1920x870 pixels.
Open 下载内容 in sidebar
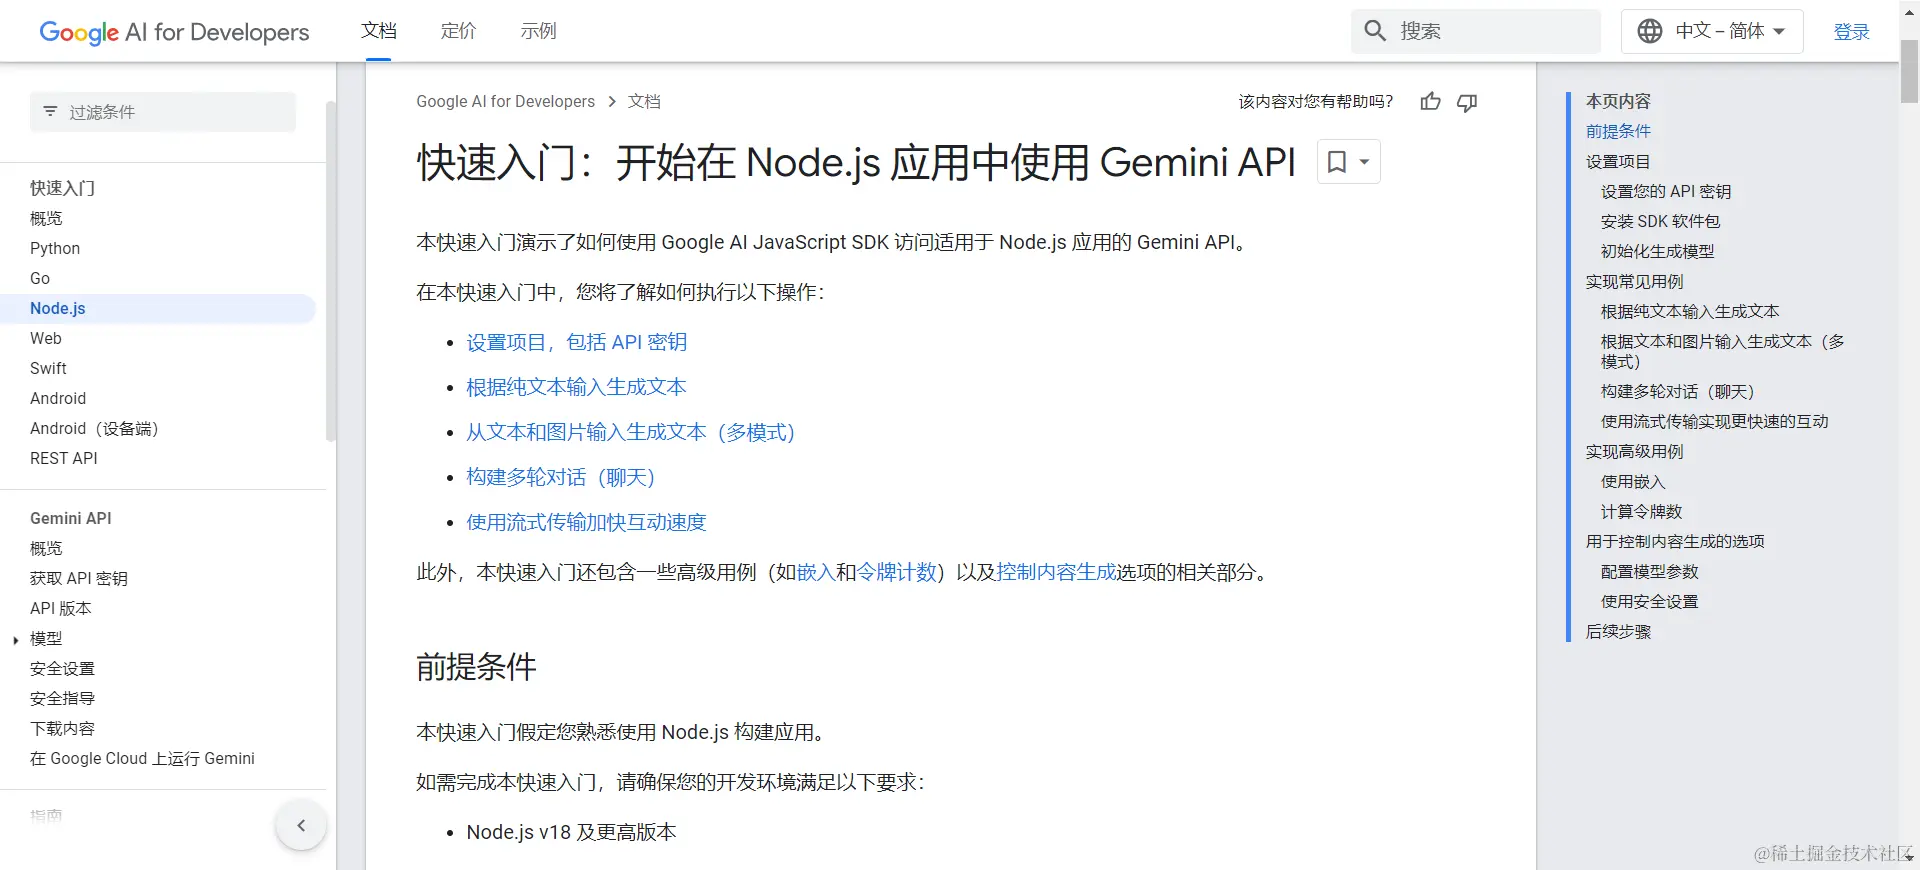(x=62, y=728)
